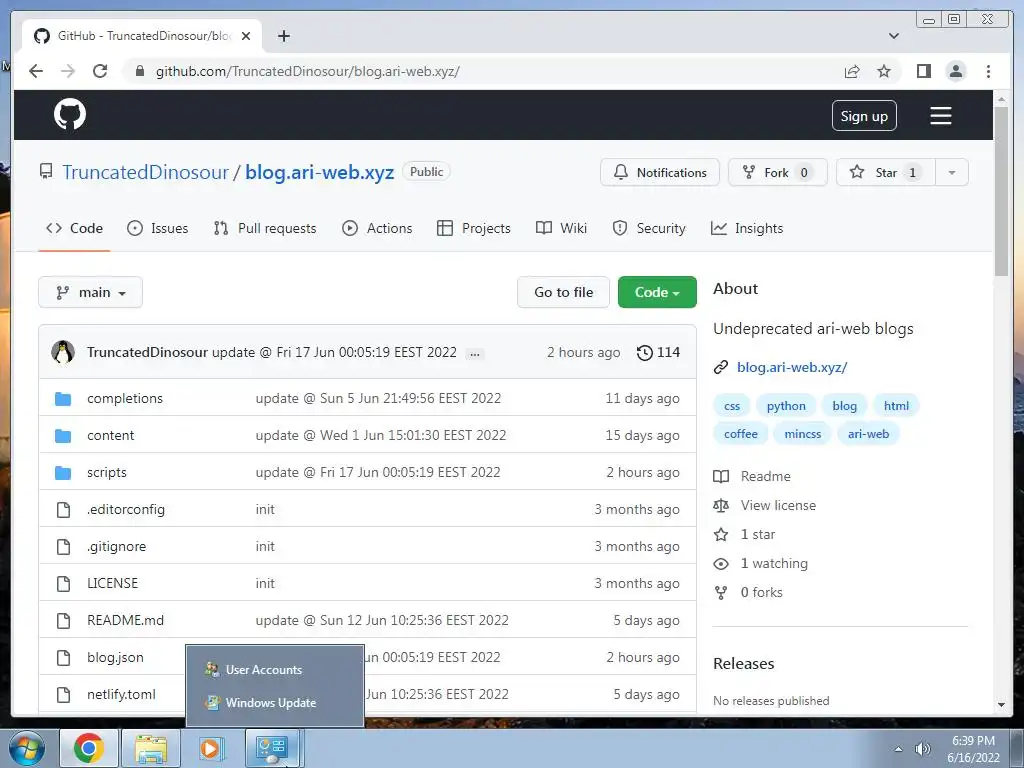This screenshot has width=1024, height=768.
Task: Switch to the Code tab
Action: coord(74,229)
